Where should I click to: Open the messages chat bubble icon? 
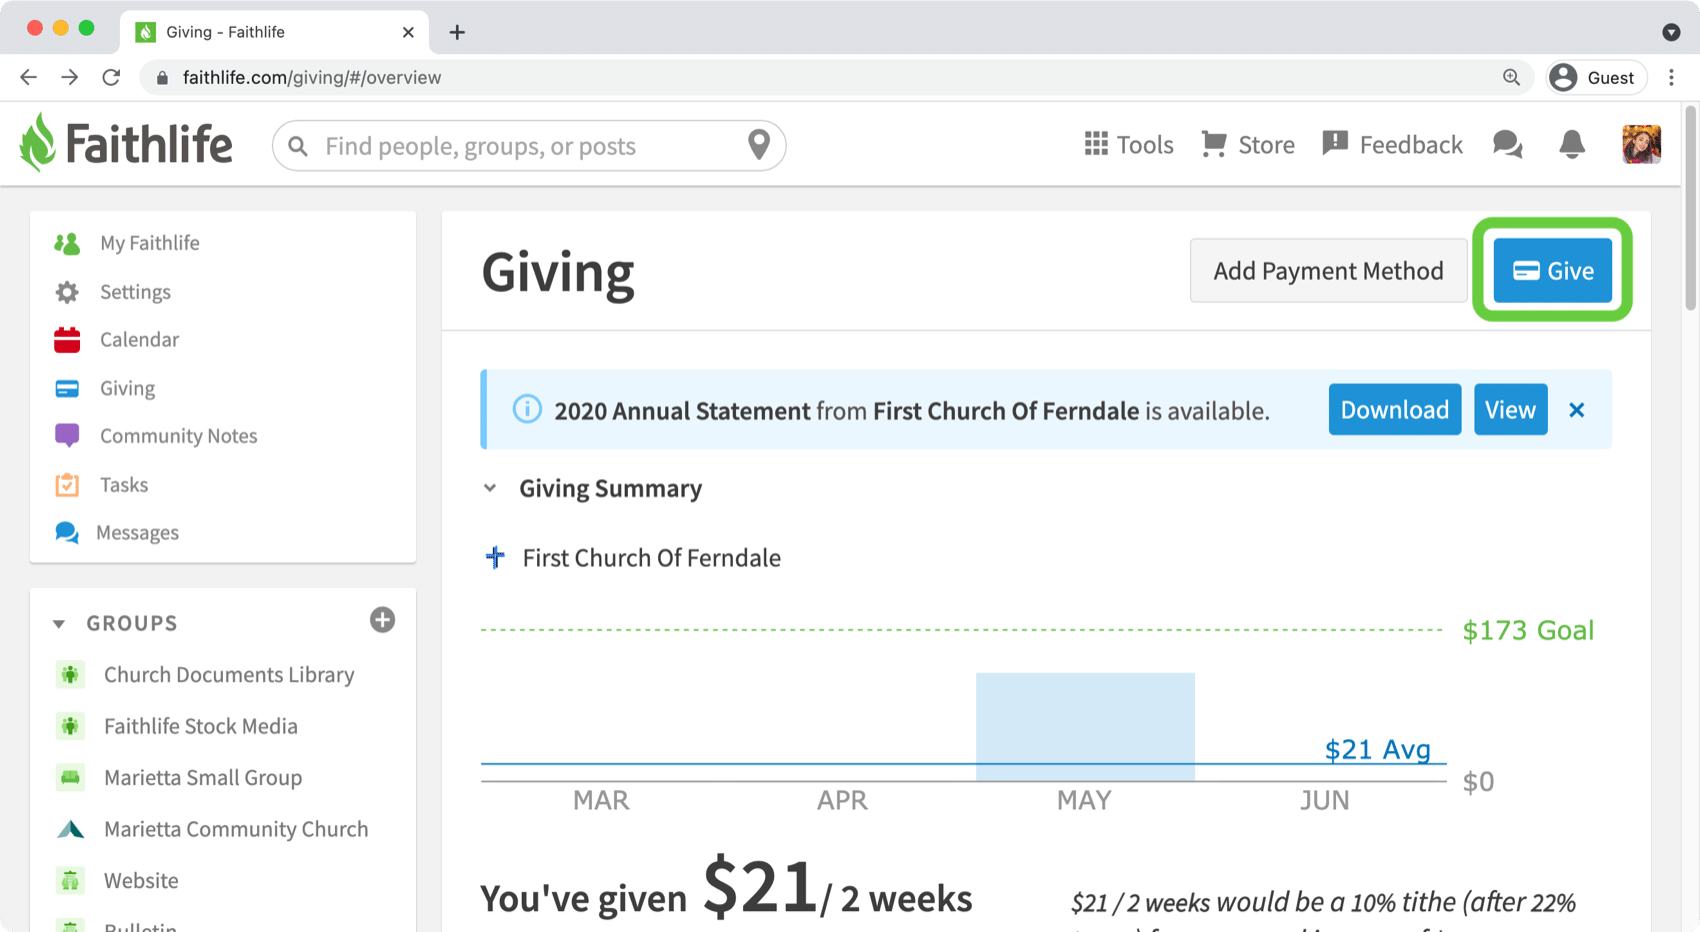click(1507, 145)
